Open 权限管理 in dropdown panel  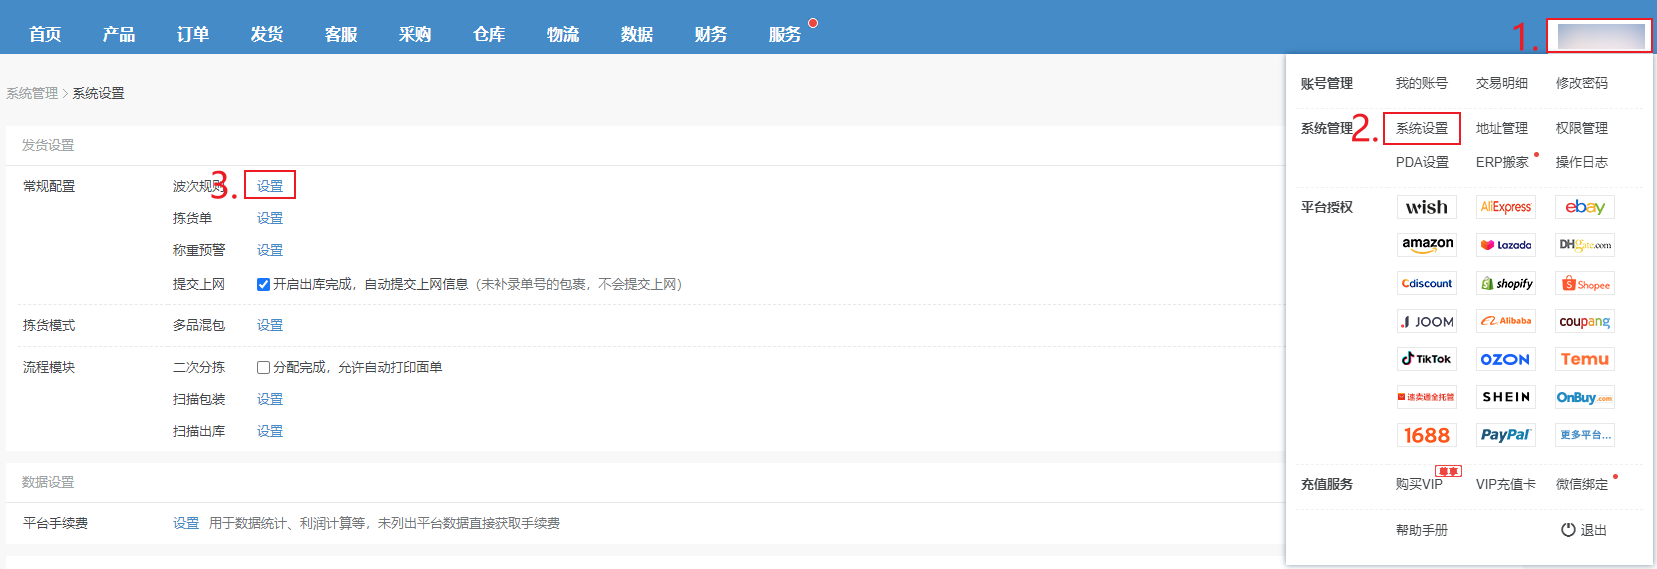coord(1582,128)
